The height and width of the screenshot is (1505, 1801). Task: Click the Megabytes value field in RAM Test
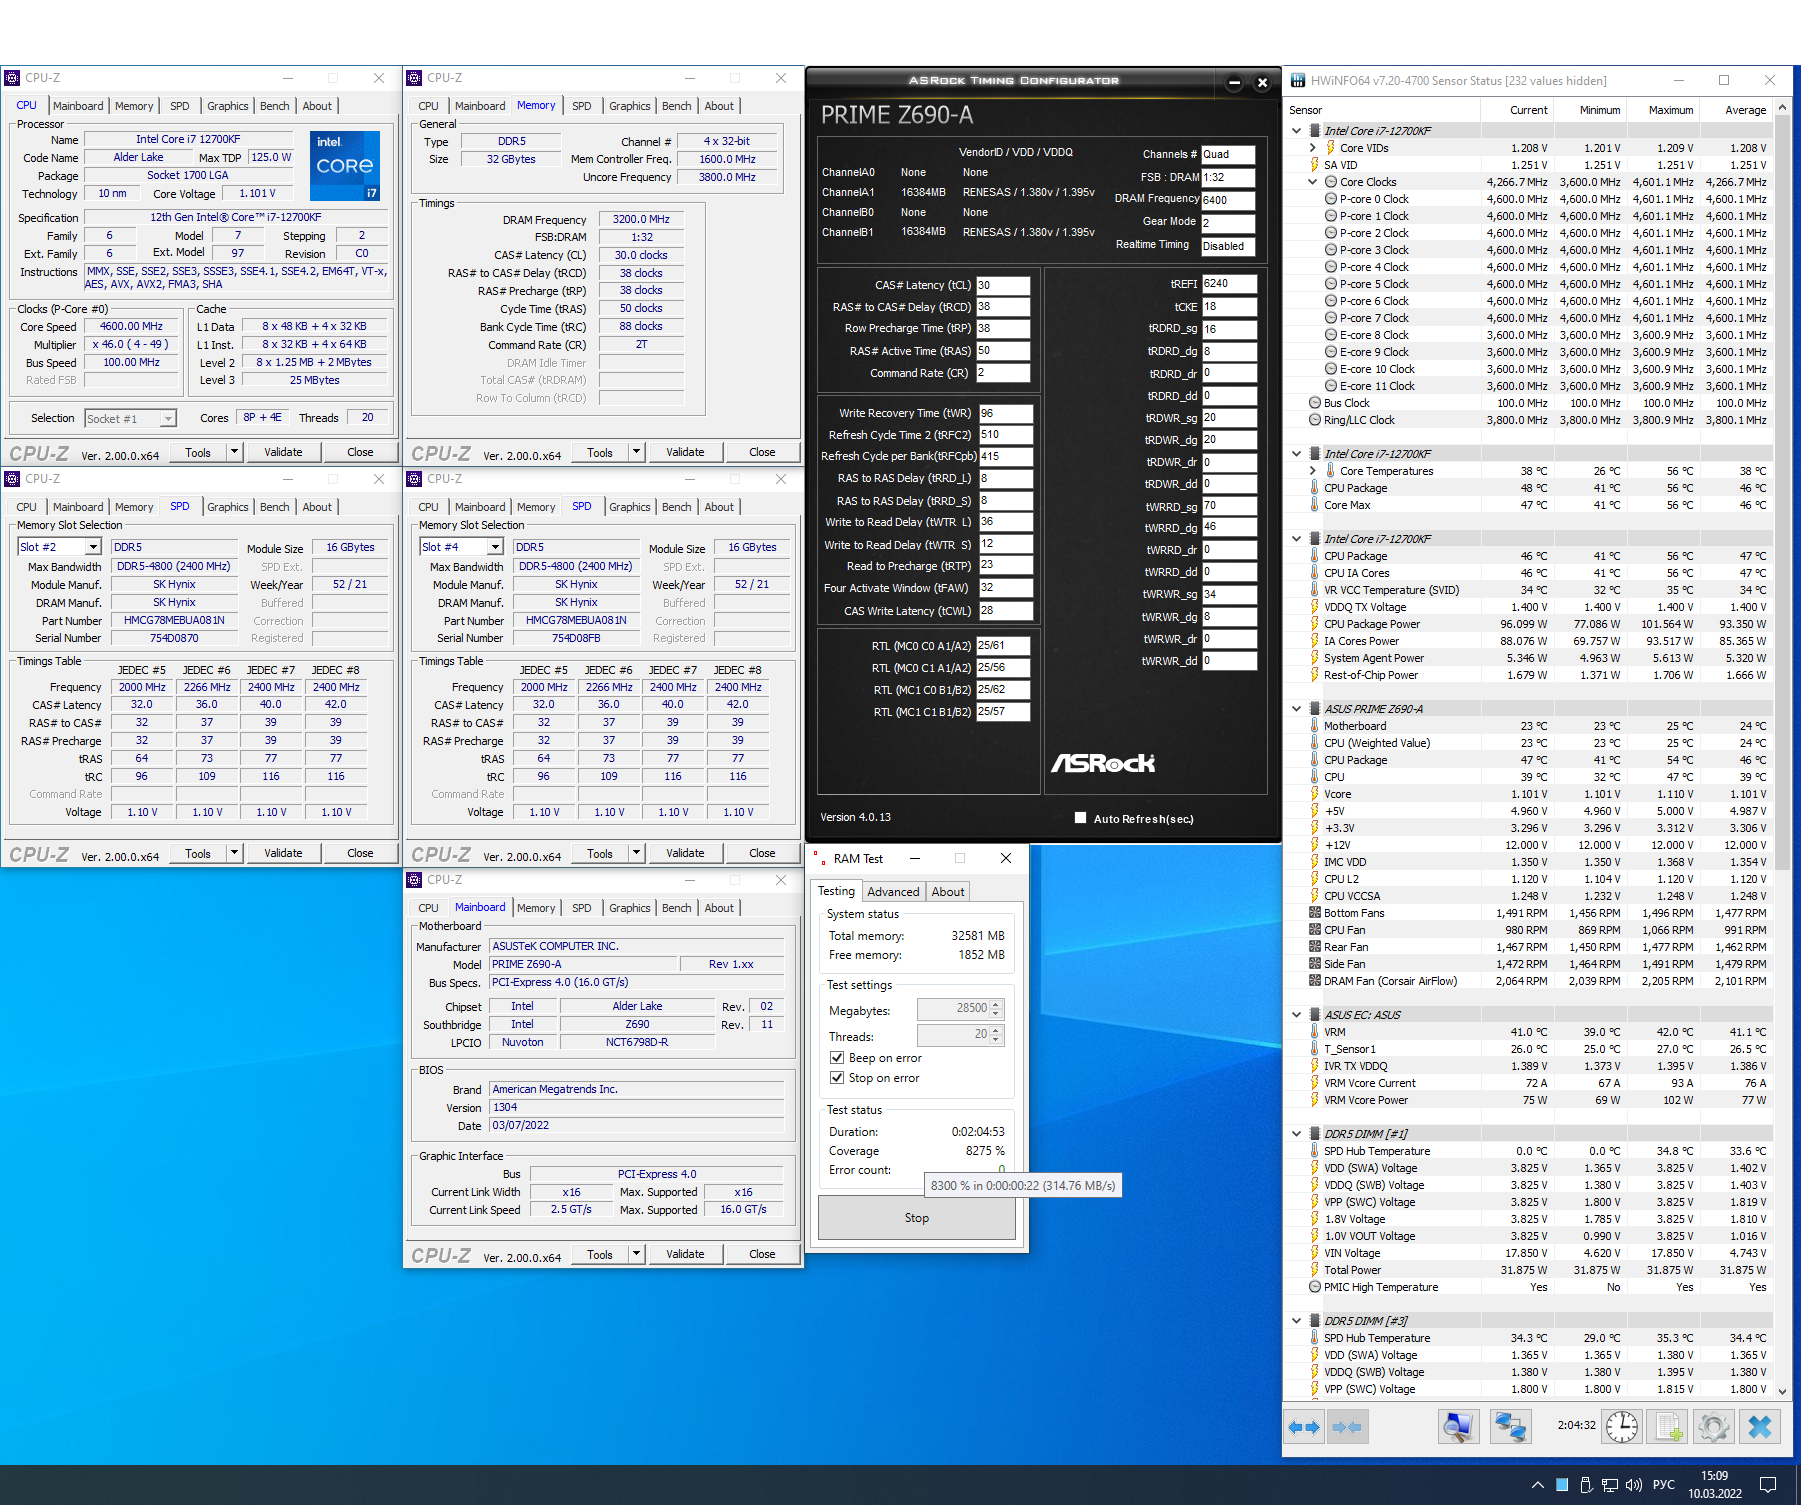(953, 1009)
